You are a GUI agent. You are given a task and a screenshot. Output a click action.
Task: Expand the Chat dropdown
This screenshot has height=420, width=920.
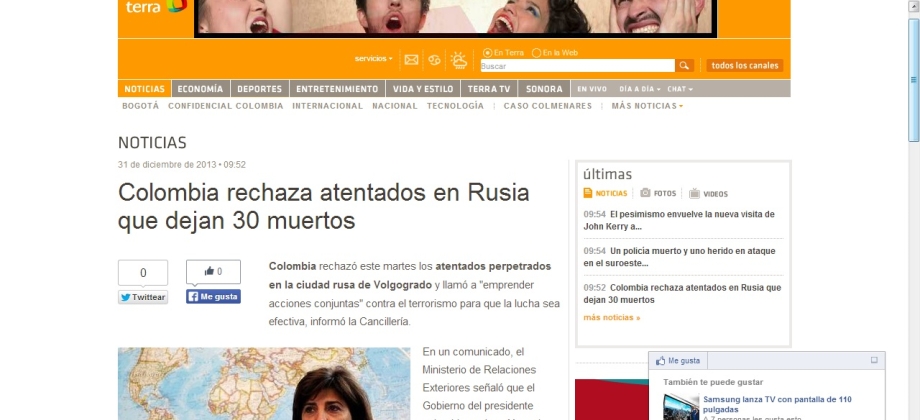[x=679, y=89]
